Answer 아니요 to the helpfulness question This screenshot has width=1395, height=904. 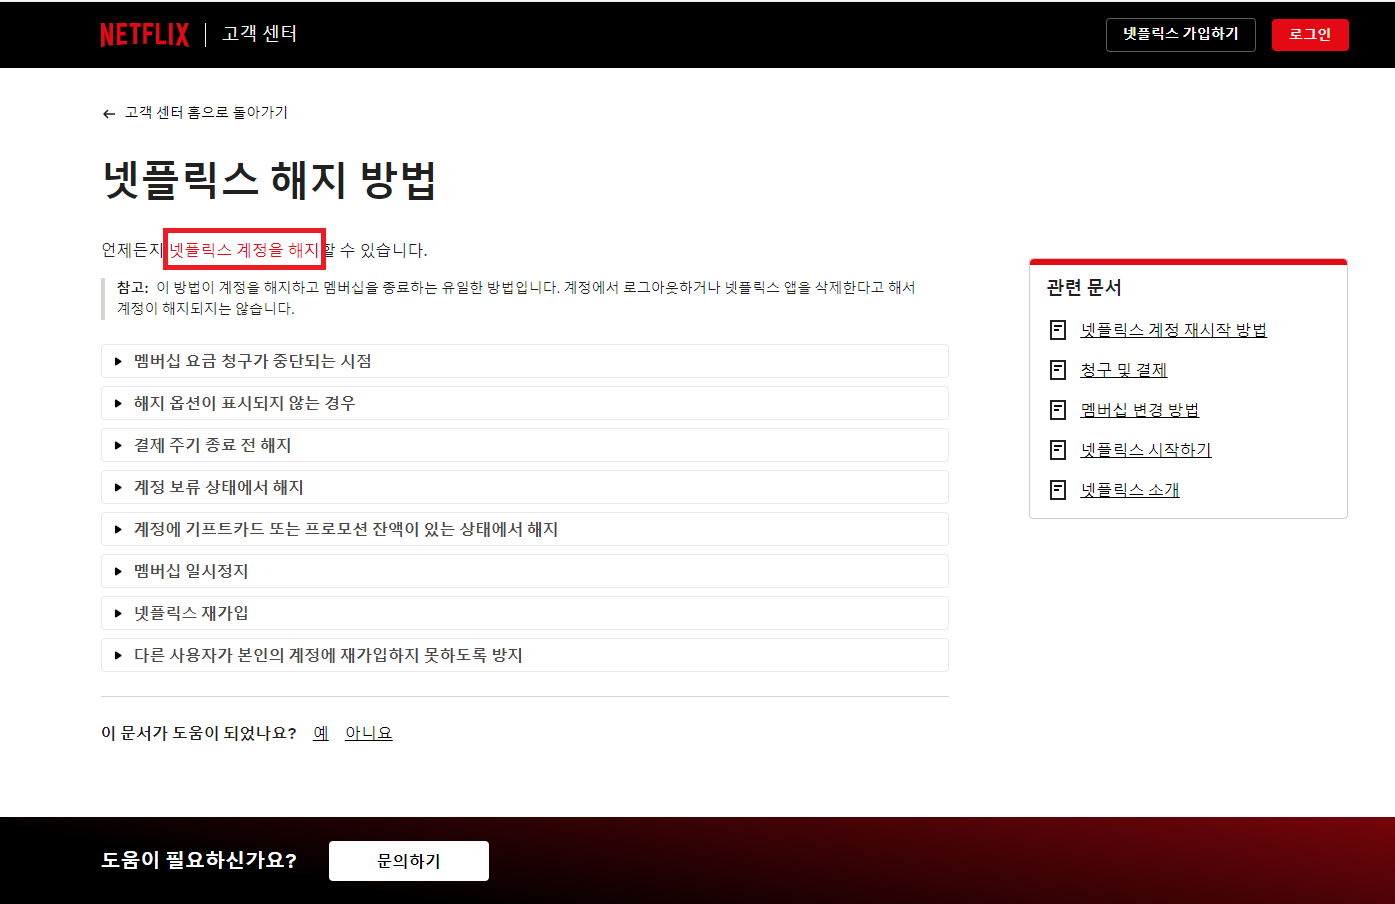(368, 733)
